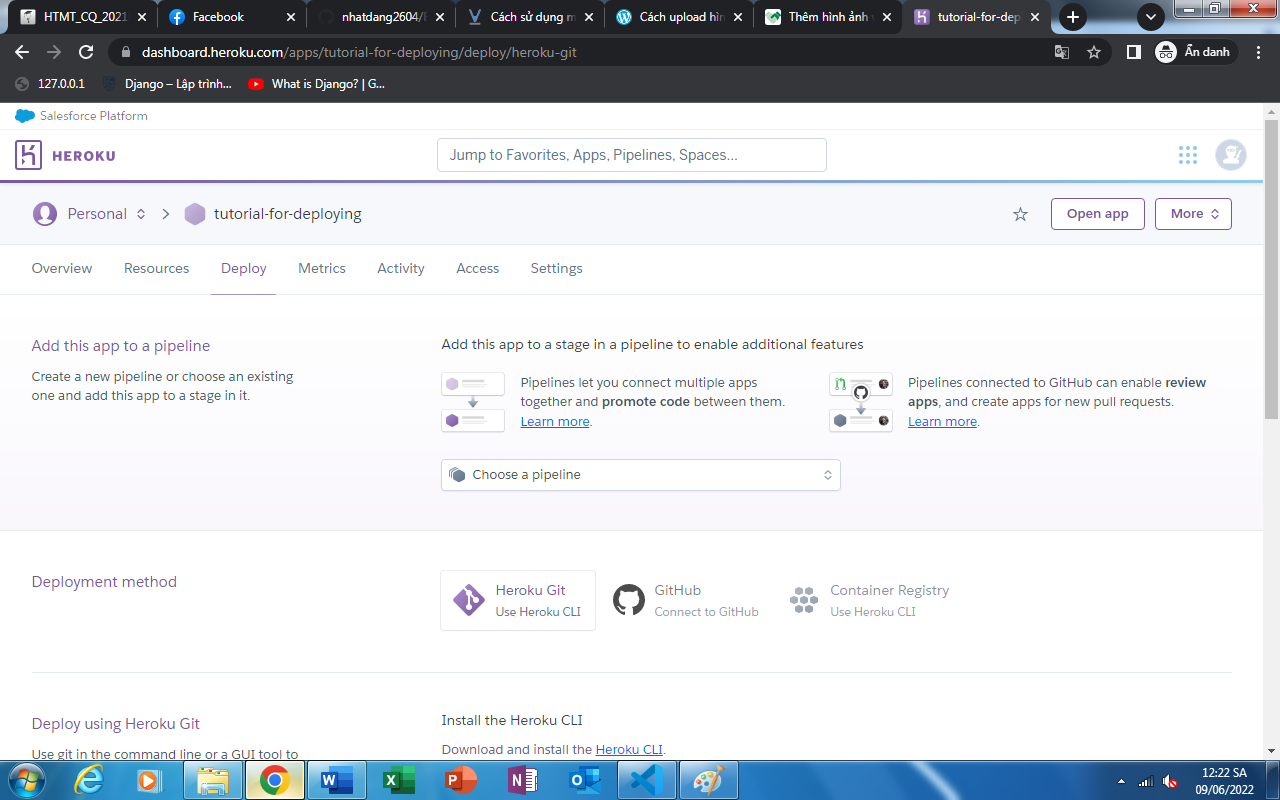The image size is (1280, 800).
Task: Click the Salesforce Platform cloud logo
Action: [25, 116]
